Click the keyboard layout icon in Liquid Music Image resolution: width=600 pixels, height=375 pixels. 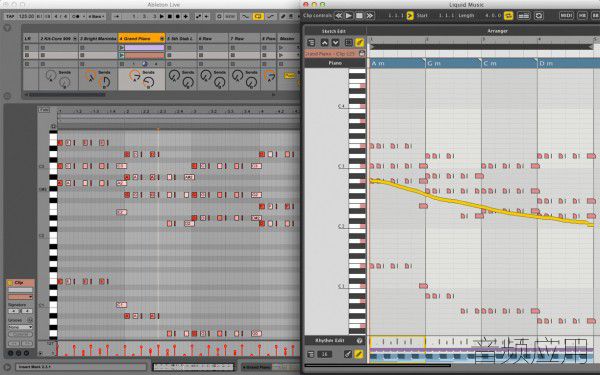pos(523,16)
